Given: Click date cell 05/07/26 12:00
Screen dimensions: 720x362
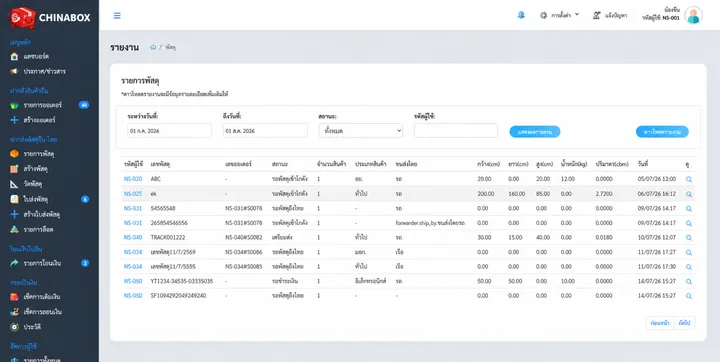Looking at the screenshot, I should (657, 179).
